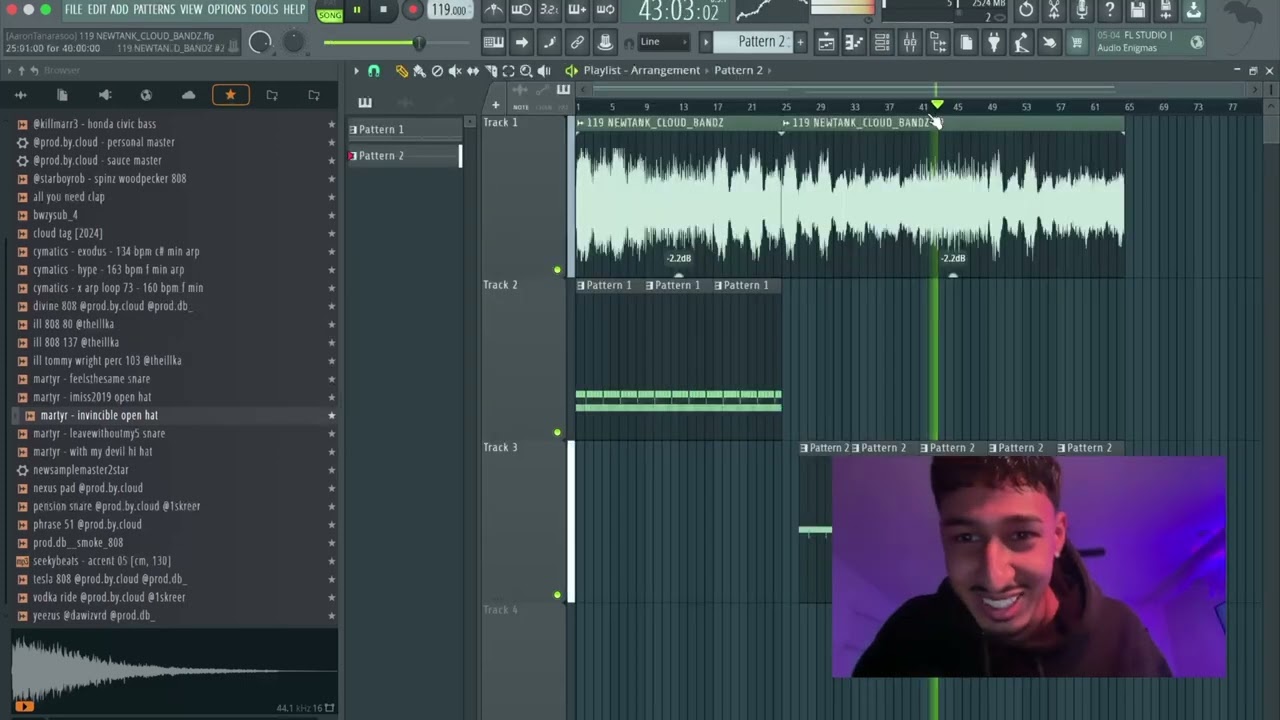Click the one-click audio recording microphone
Image resolution: width=1280 pixels, height=720 pixels.
[1082, 11]
